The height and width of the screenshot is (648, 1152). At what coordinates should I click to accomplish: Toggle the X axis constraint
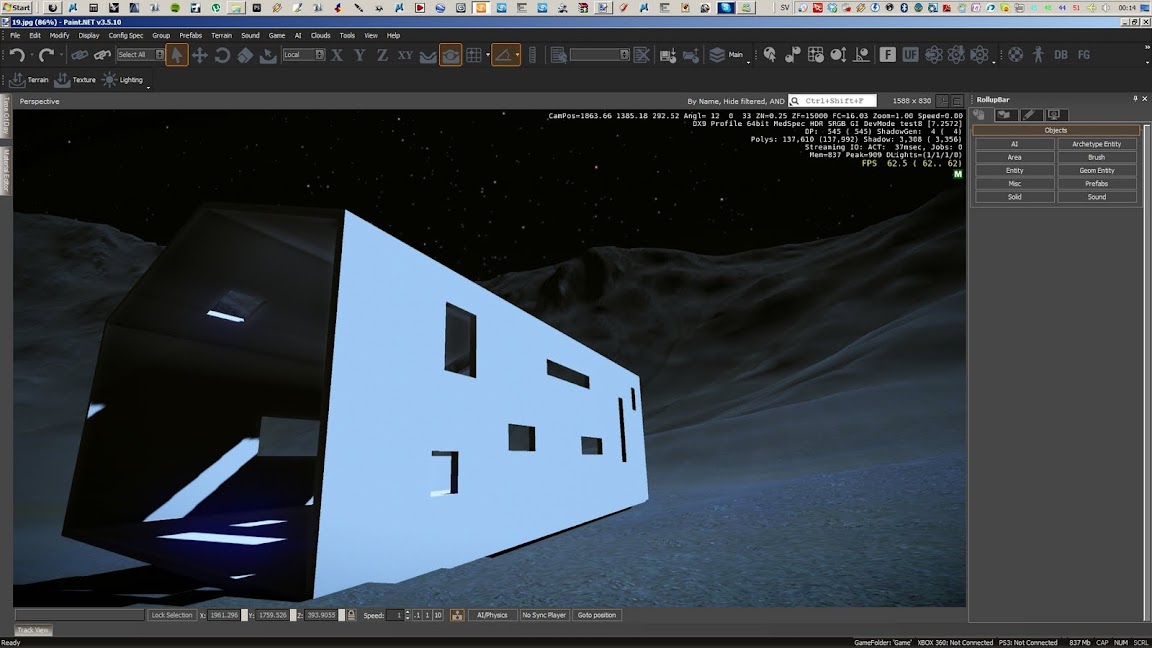coord(337,55)
